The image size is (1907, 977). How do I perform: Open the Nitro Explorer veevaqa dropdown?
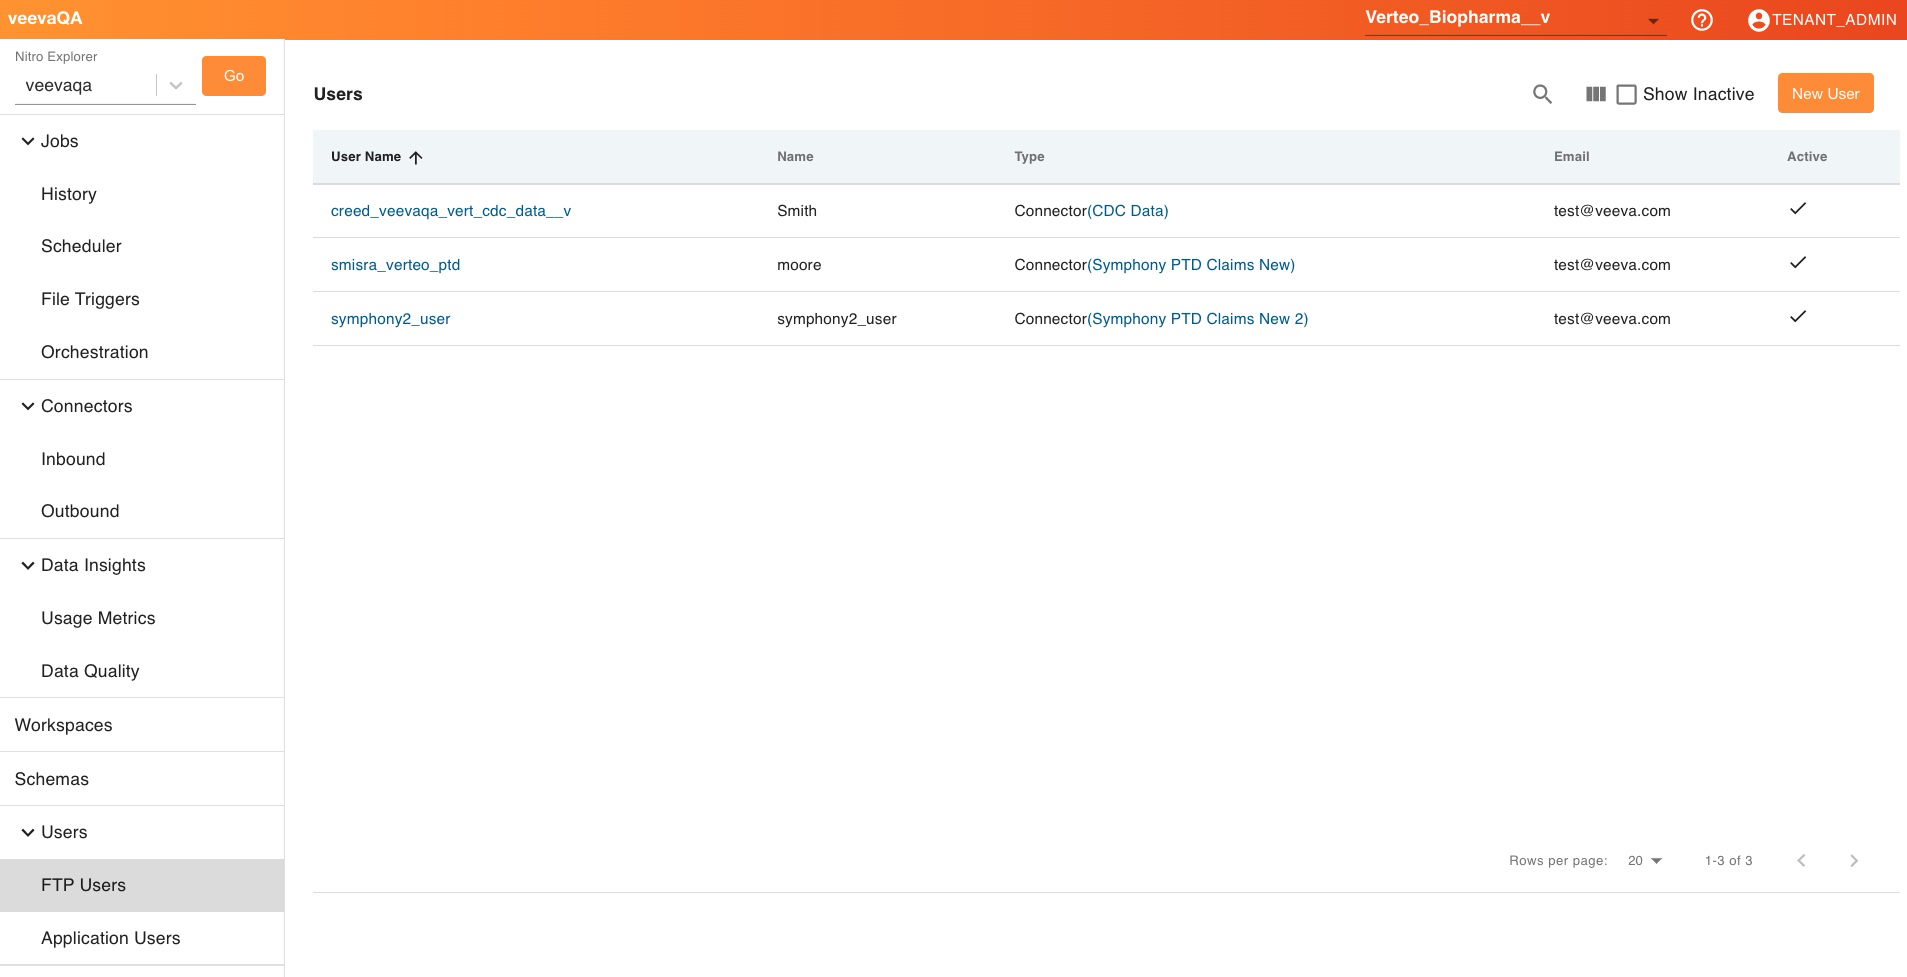176,86
